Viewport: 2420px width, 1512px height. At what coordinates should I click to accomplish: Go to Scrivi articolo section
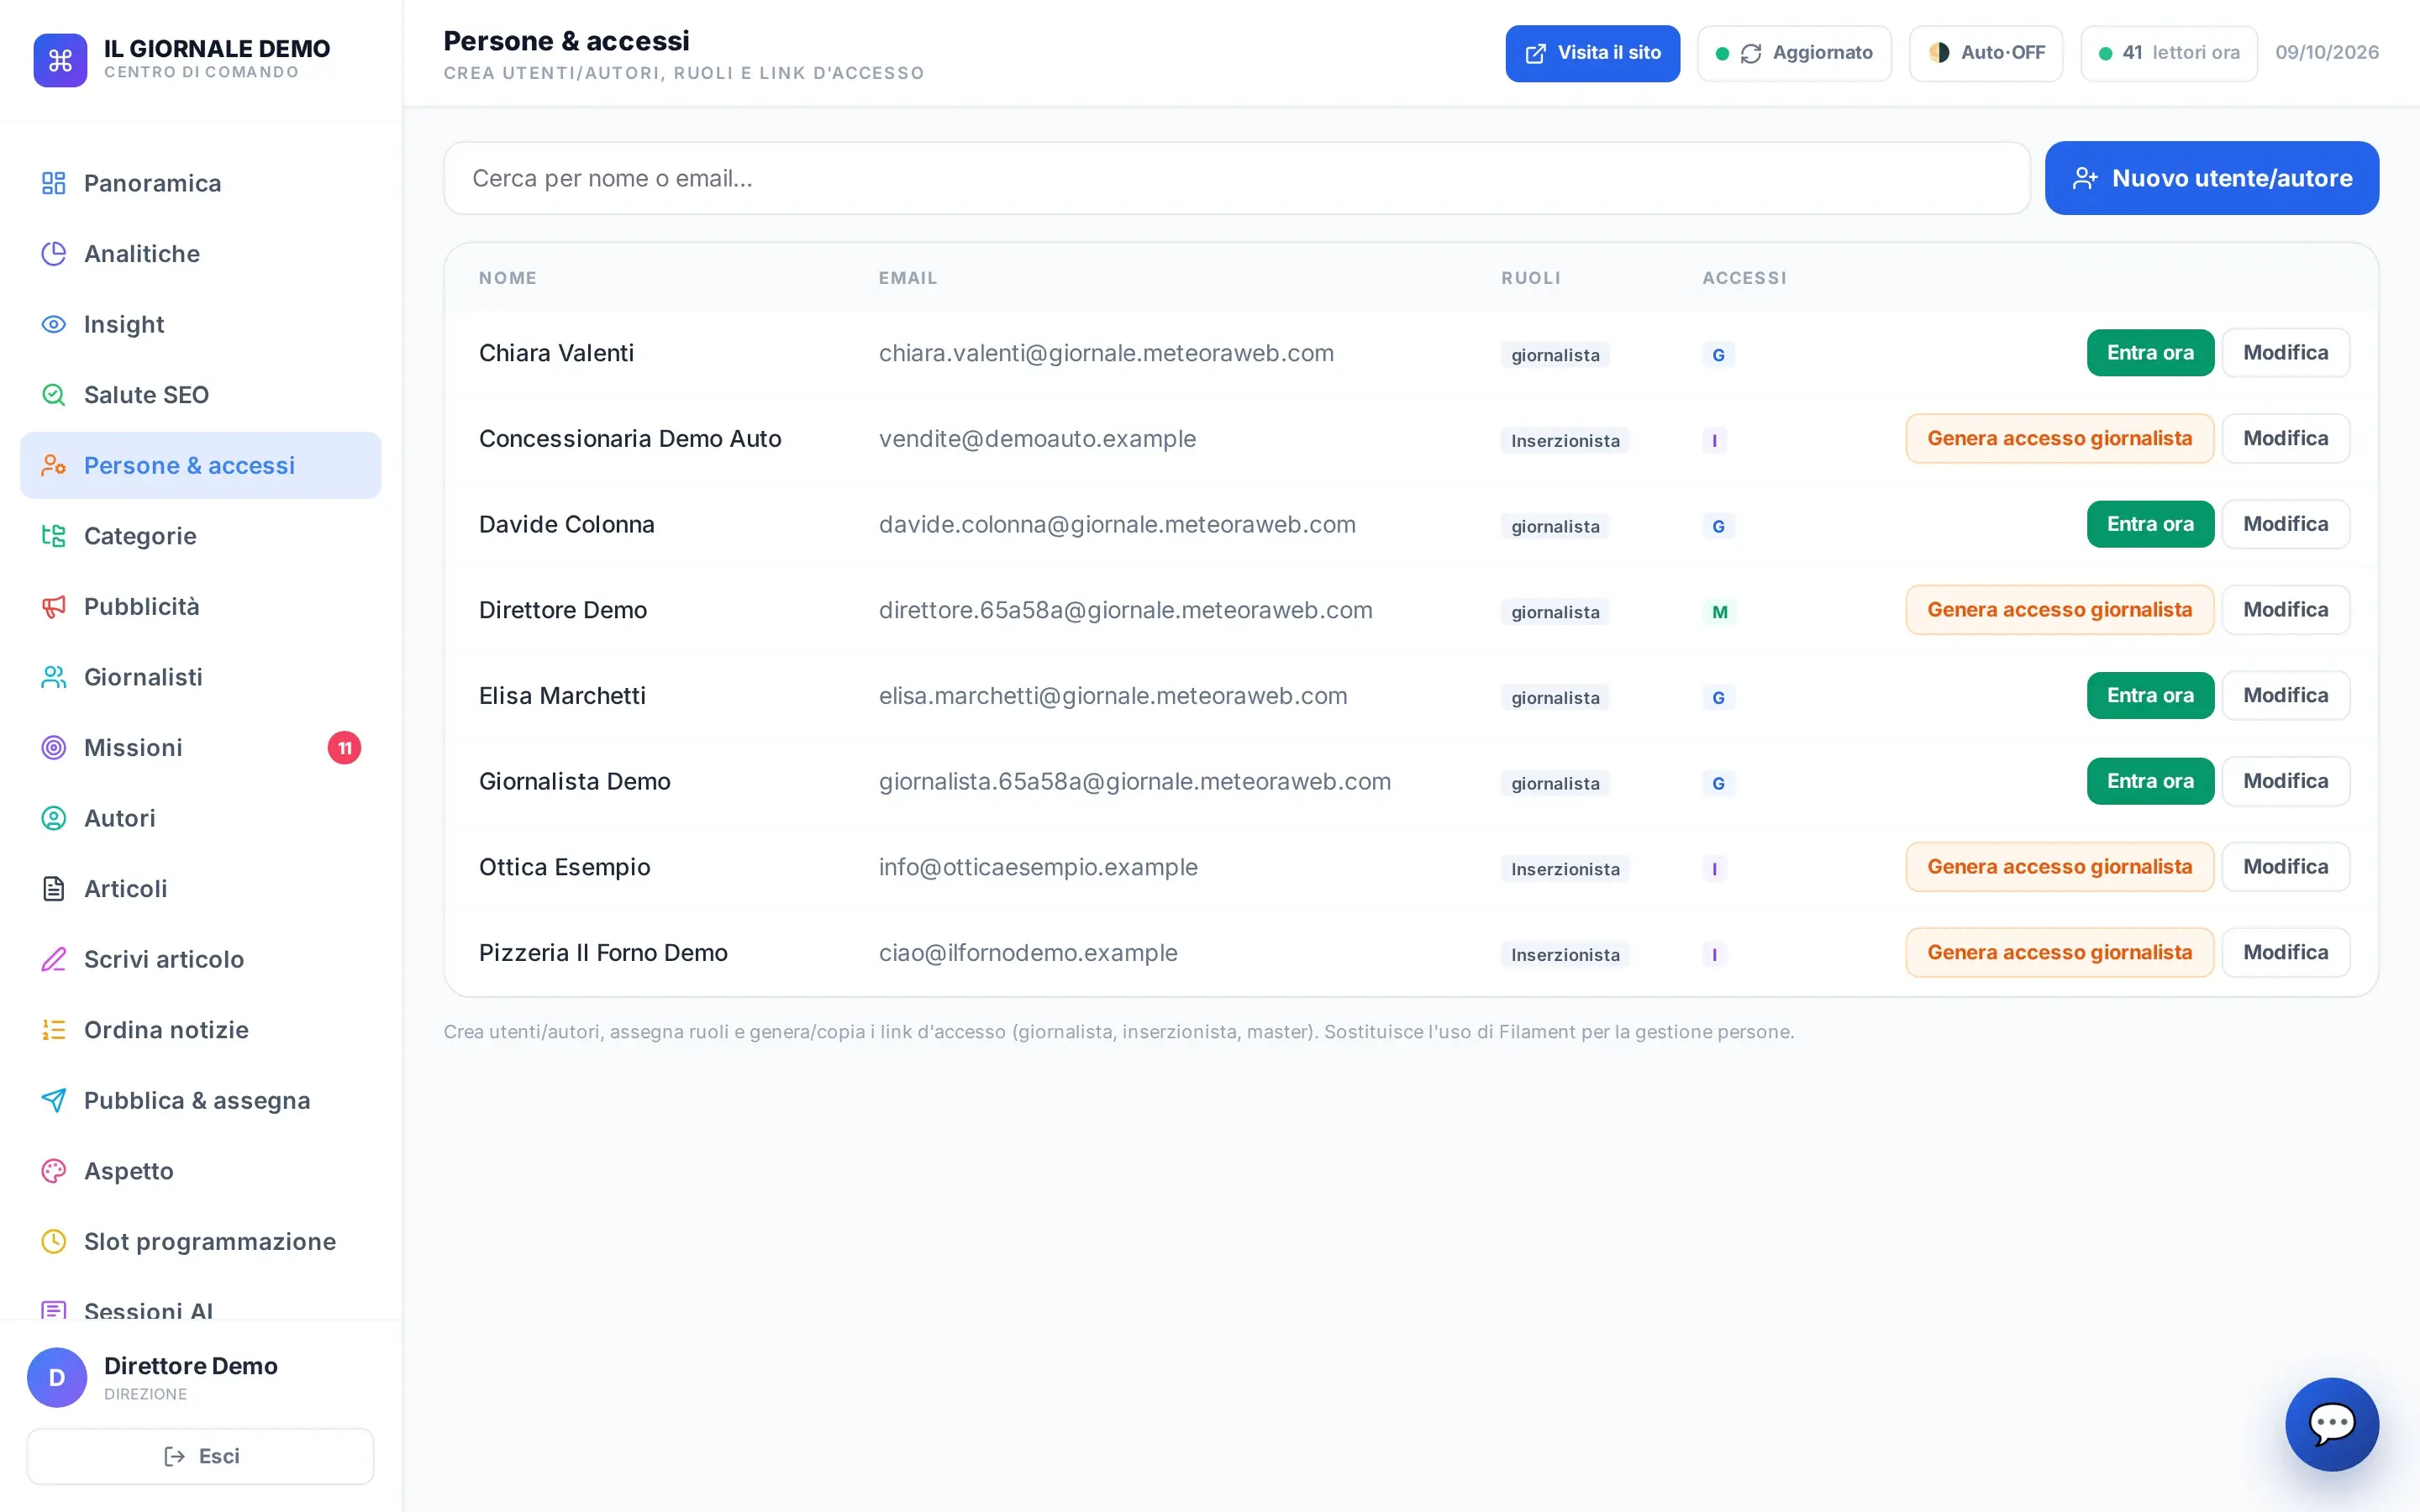201,959
